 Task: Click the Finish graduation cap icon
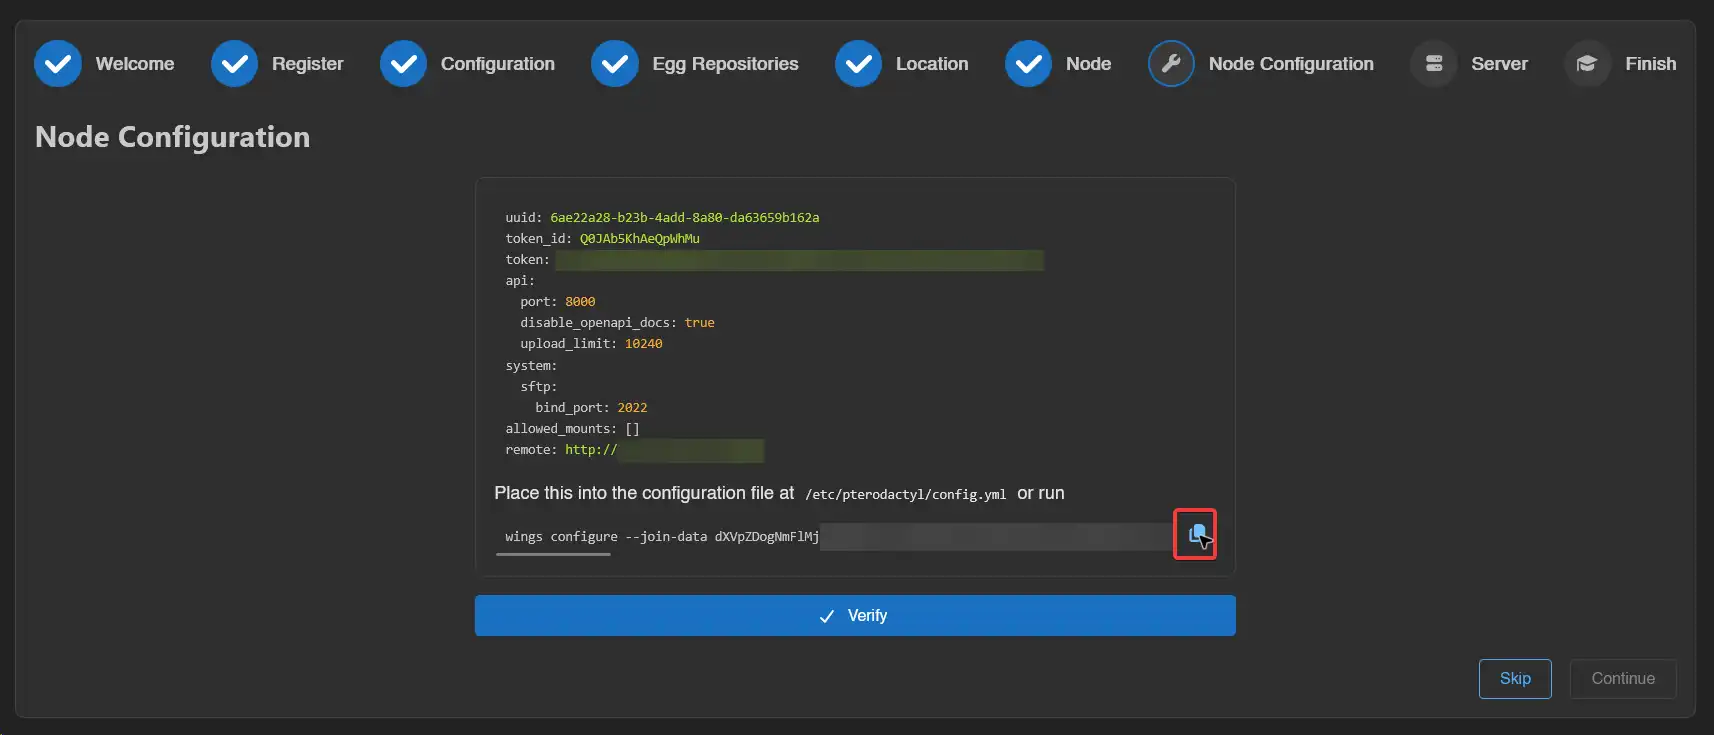click(x=1587, y=64)
